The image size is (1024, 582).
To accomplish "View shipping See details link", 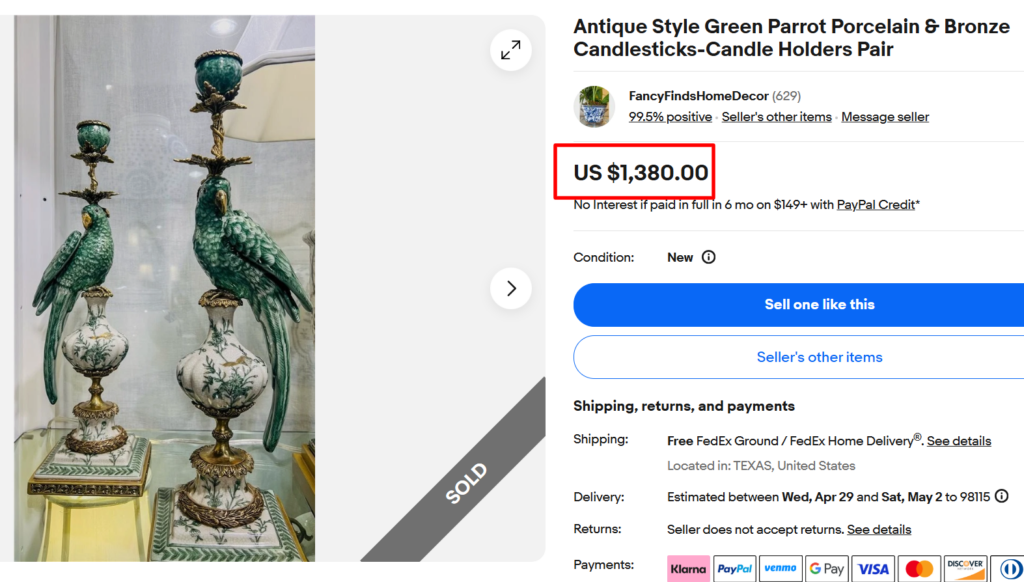I will [959, 440].
